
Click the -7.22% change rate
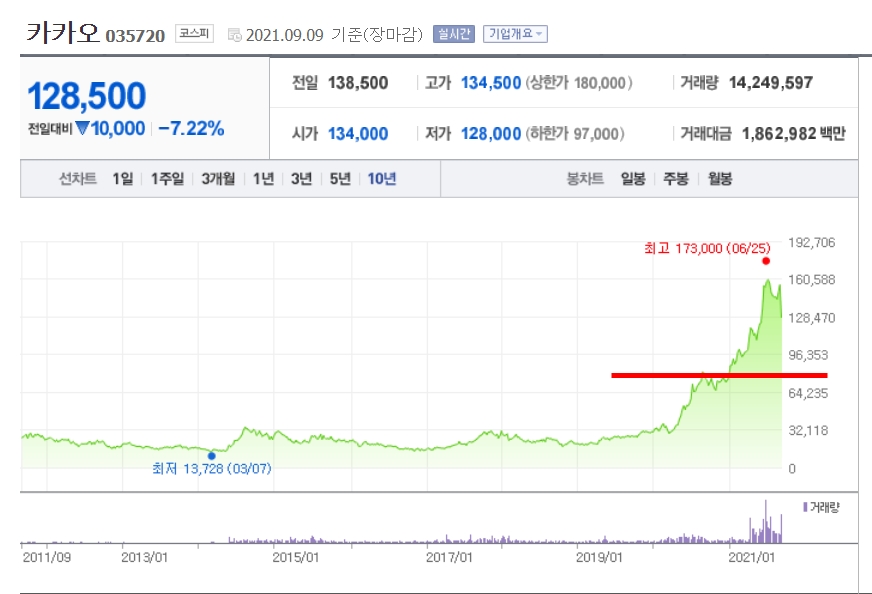pyautogui.click(x=191, y=128)
